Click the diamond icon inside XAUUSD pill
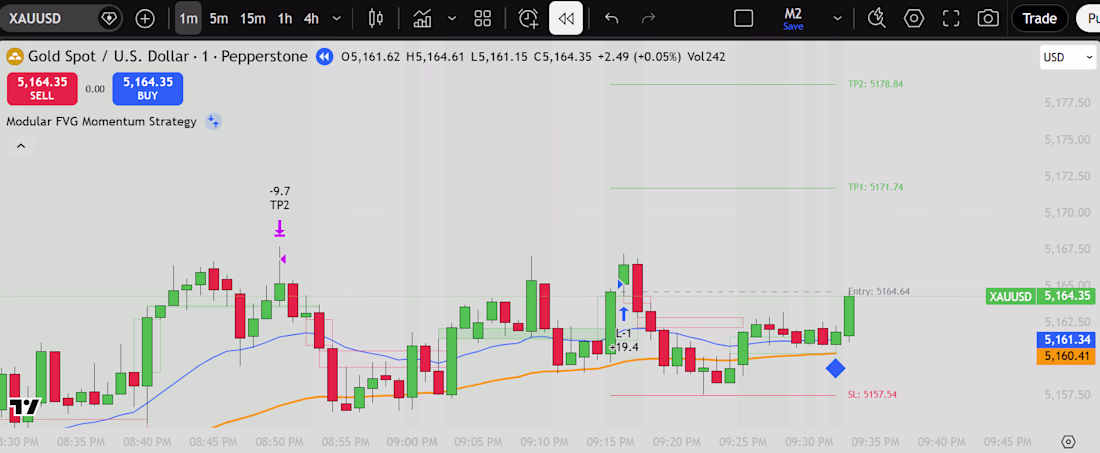This screenshot has height=453, width=1100. click(108, 19)
